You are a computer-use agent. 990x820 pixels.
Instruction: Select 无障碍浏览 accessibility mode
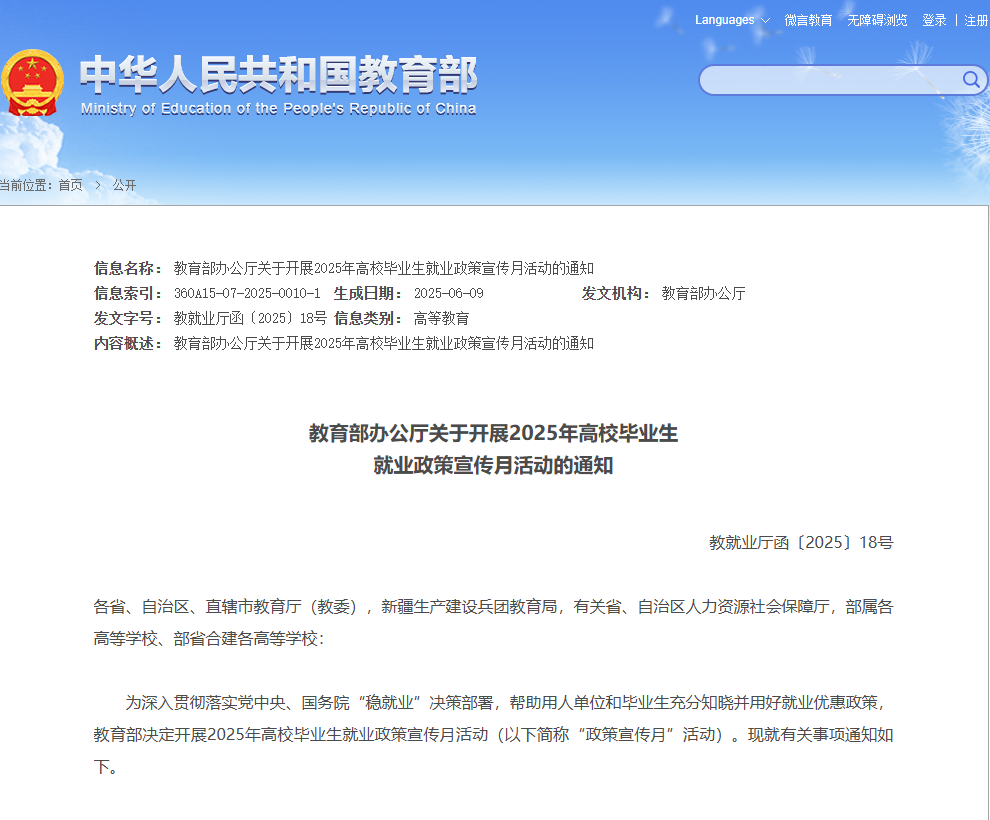point(877,20)
